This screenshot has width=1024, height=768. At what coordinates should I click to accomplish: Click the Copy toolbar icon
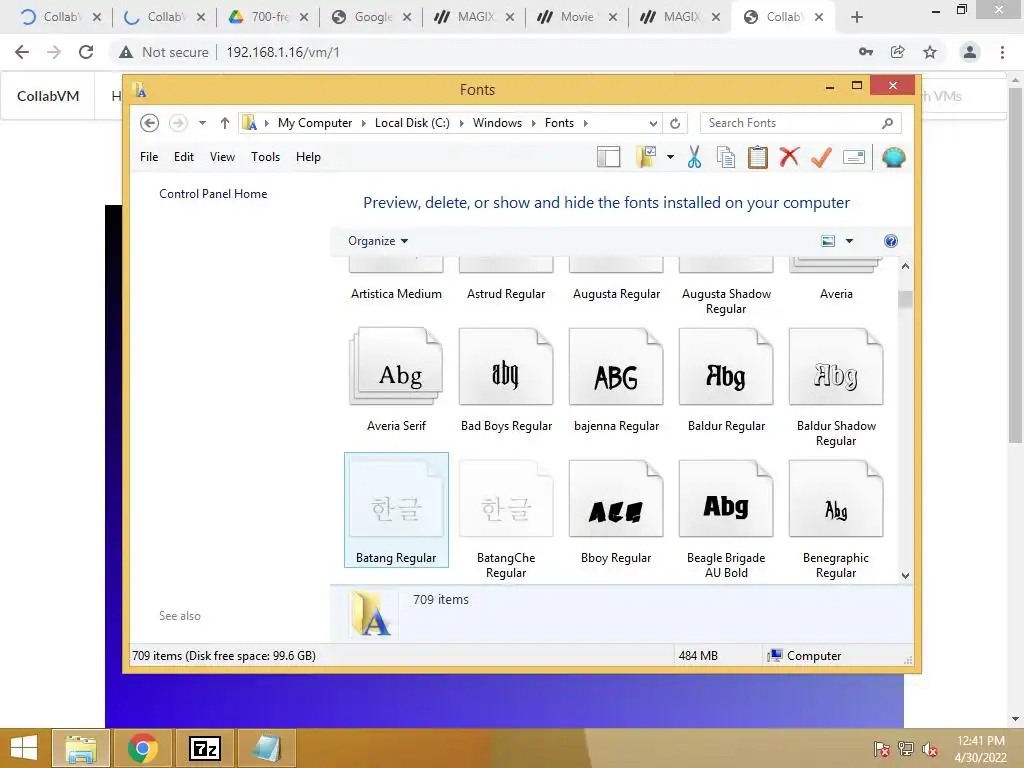coord(726,157)
